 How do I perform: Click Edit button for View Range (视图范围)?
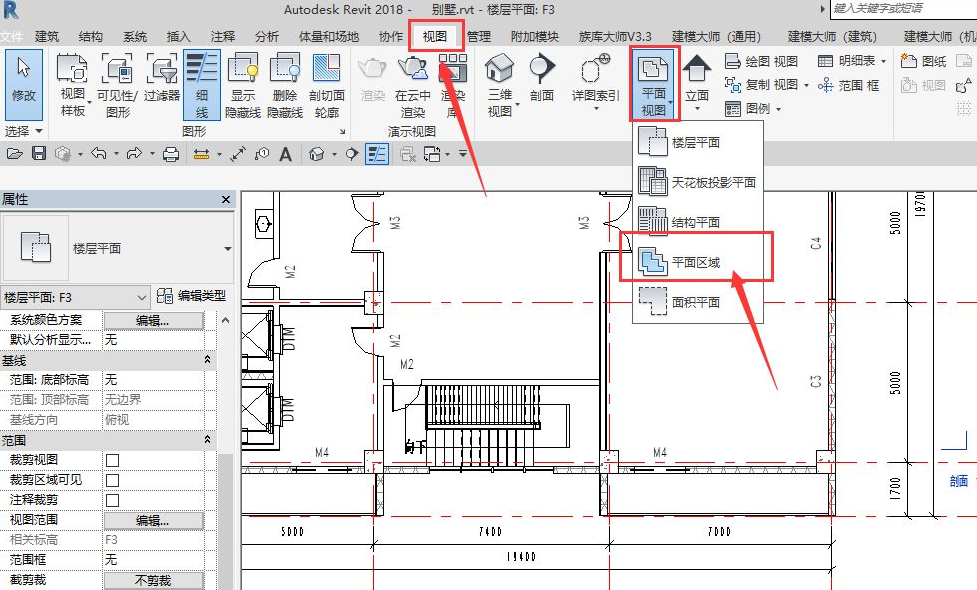(153, 520)
